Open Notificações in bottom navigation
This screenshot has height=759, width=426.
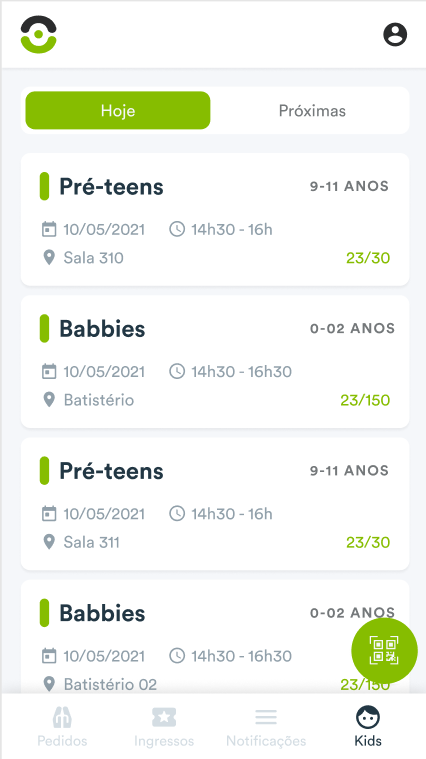pos(266,726)
